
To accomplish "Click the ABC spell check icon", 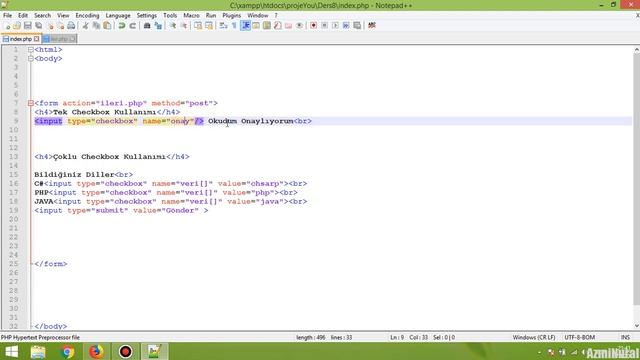I will click(372, 26).
